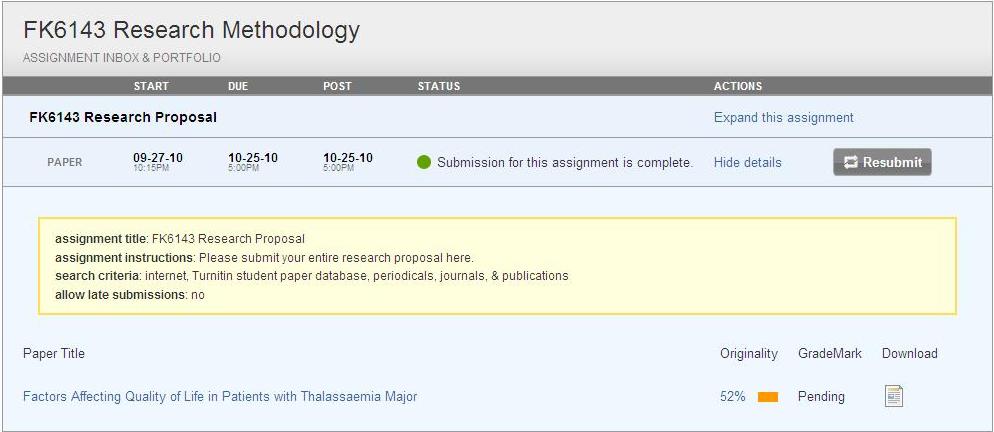Open the 52% originality report
Screen dimensions: 994x432
click(732, 397)
